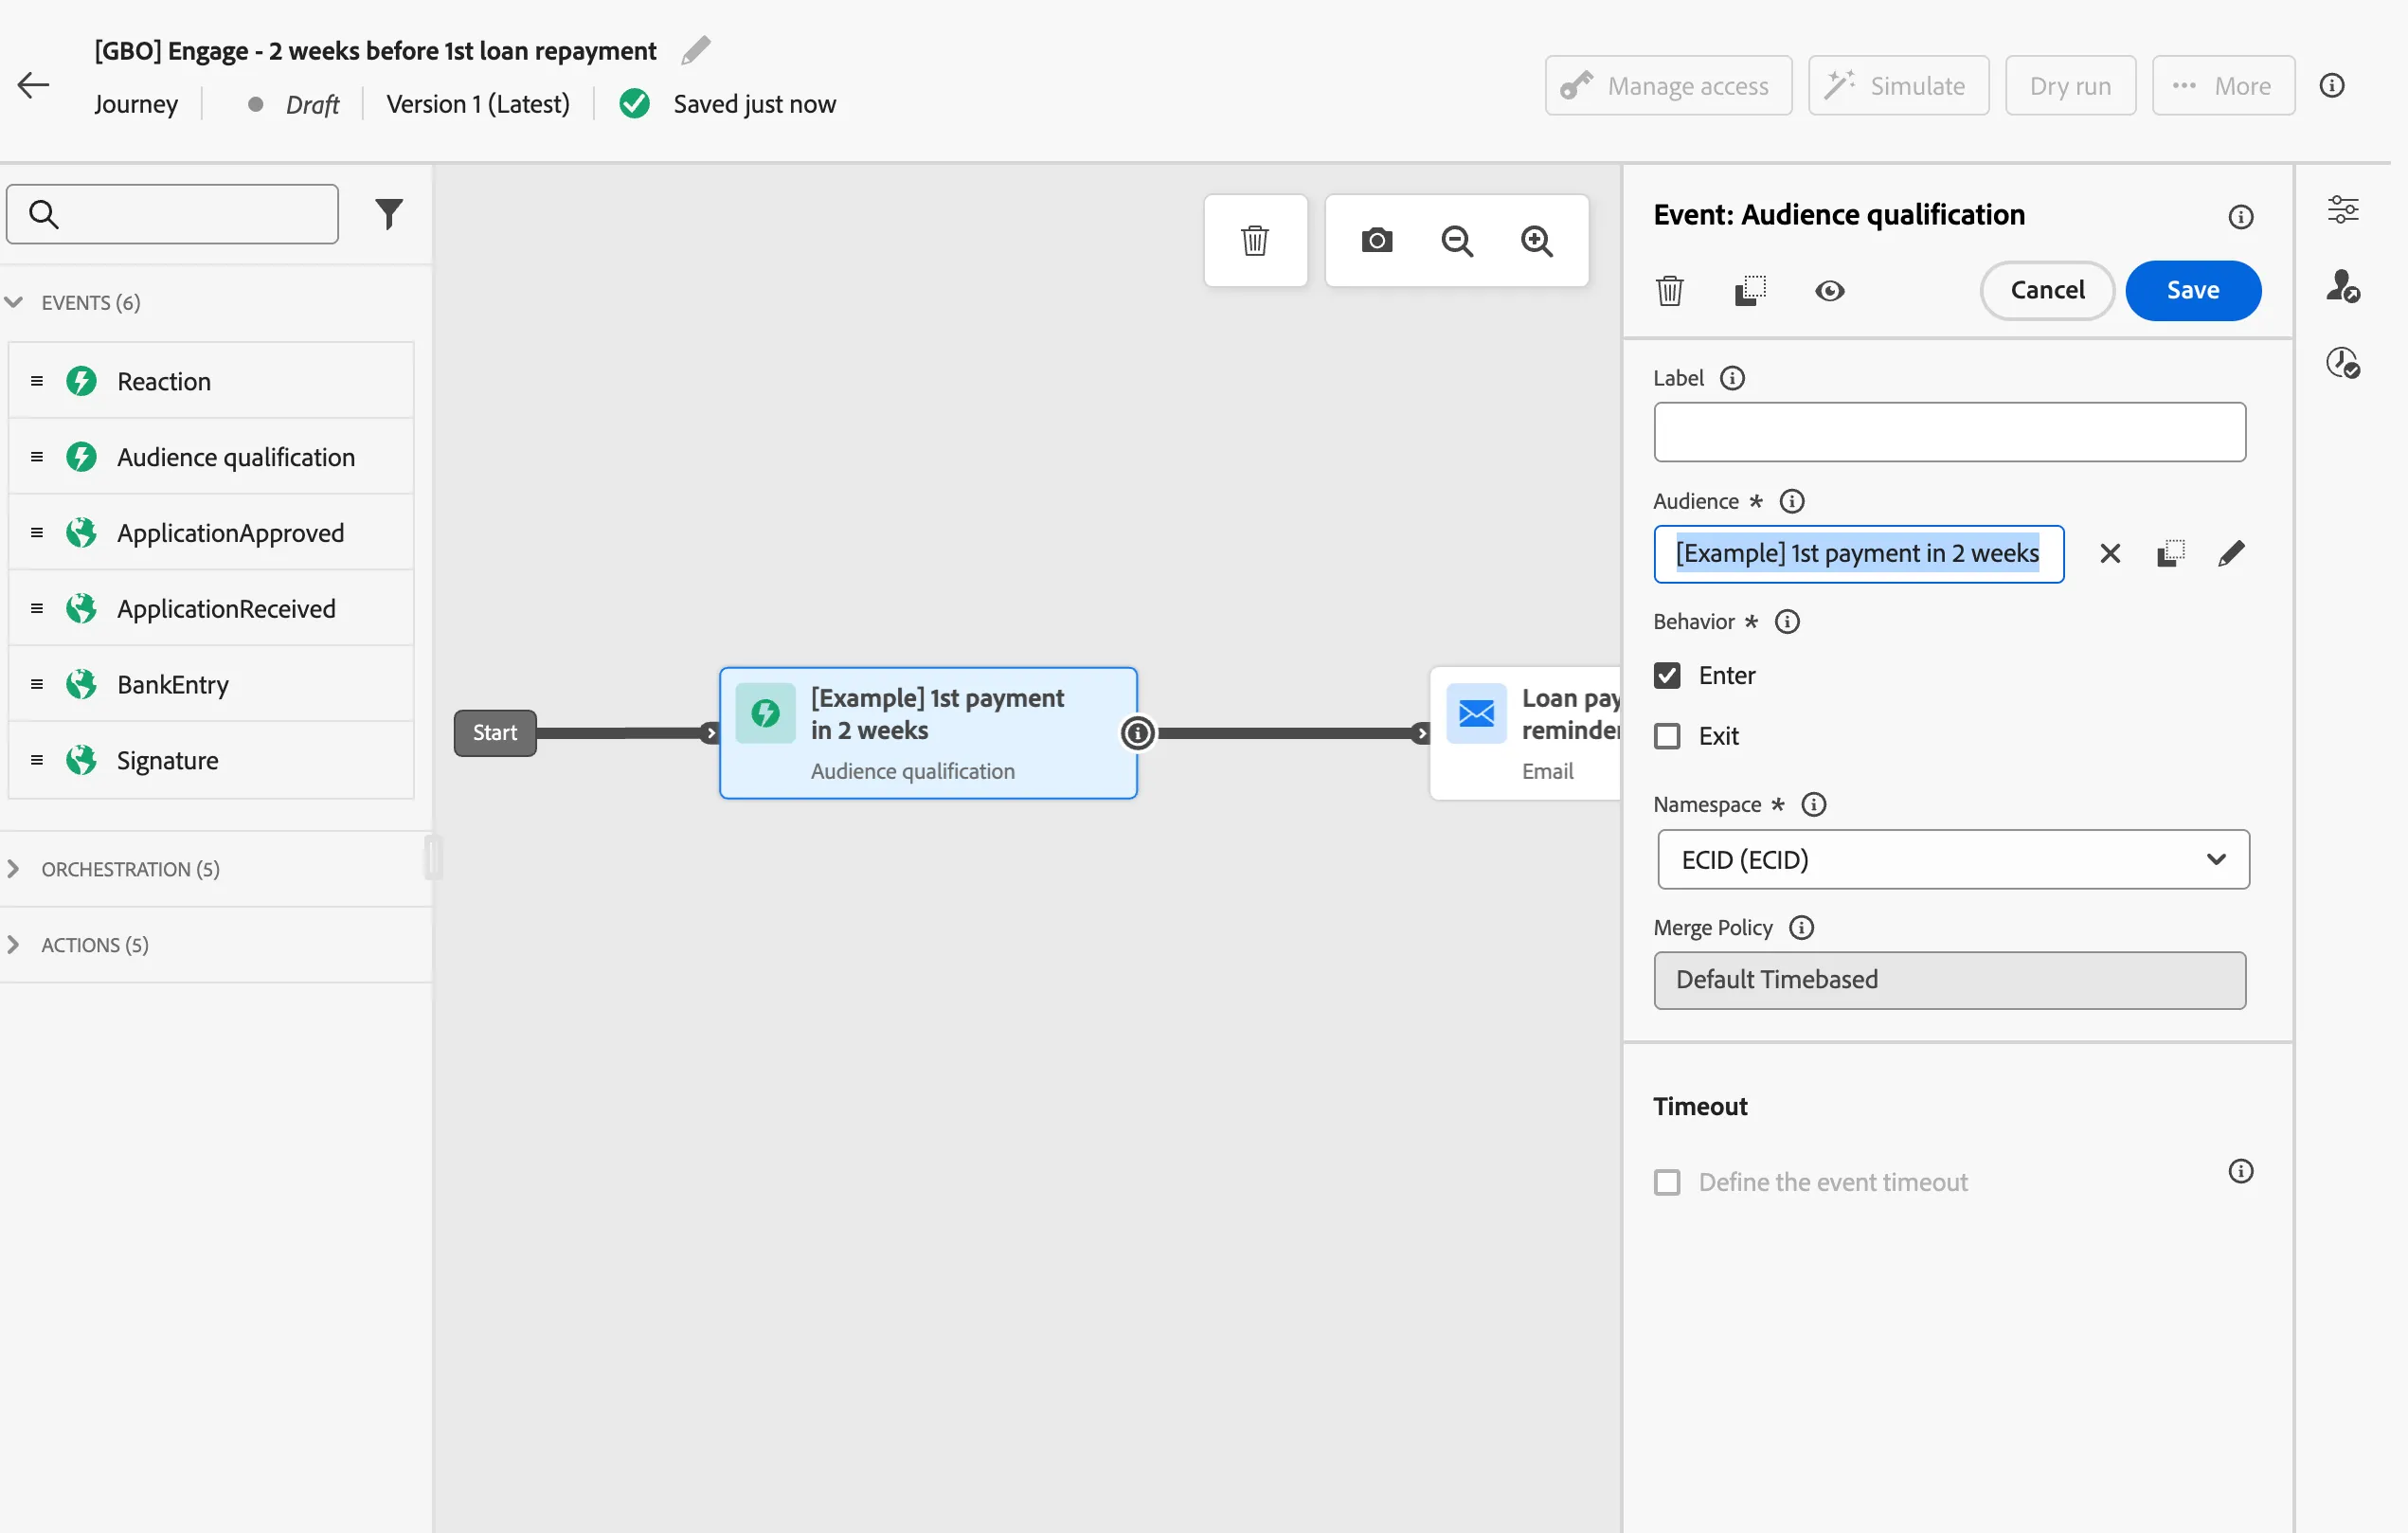The height and width of the screenshot is (1533, 2408).
Task: Open the time check side icon
Action: [x=2343, y=362]
